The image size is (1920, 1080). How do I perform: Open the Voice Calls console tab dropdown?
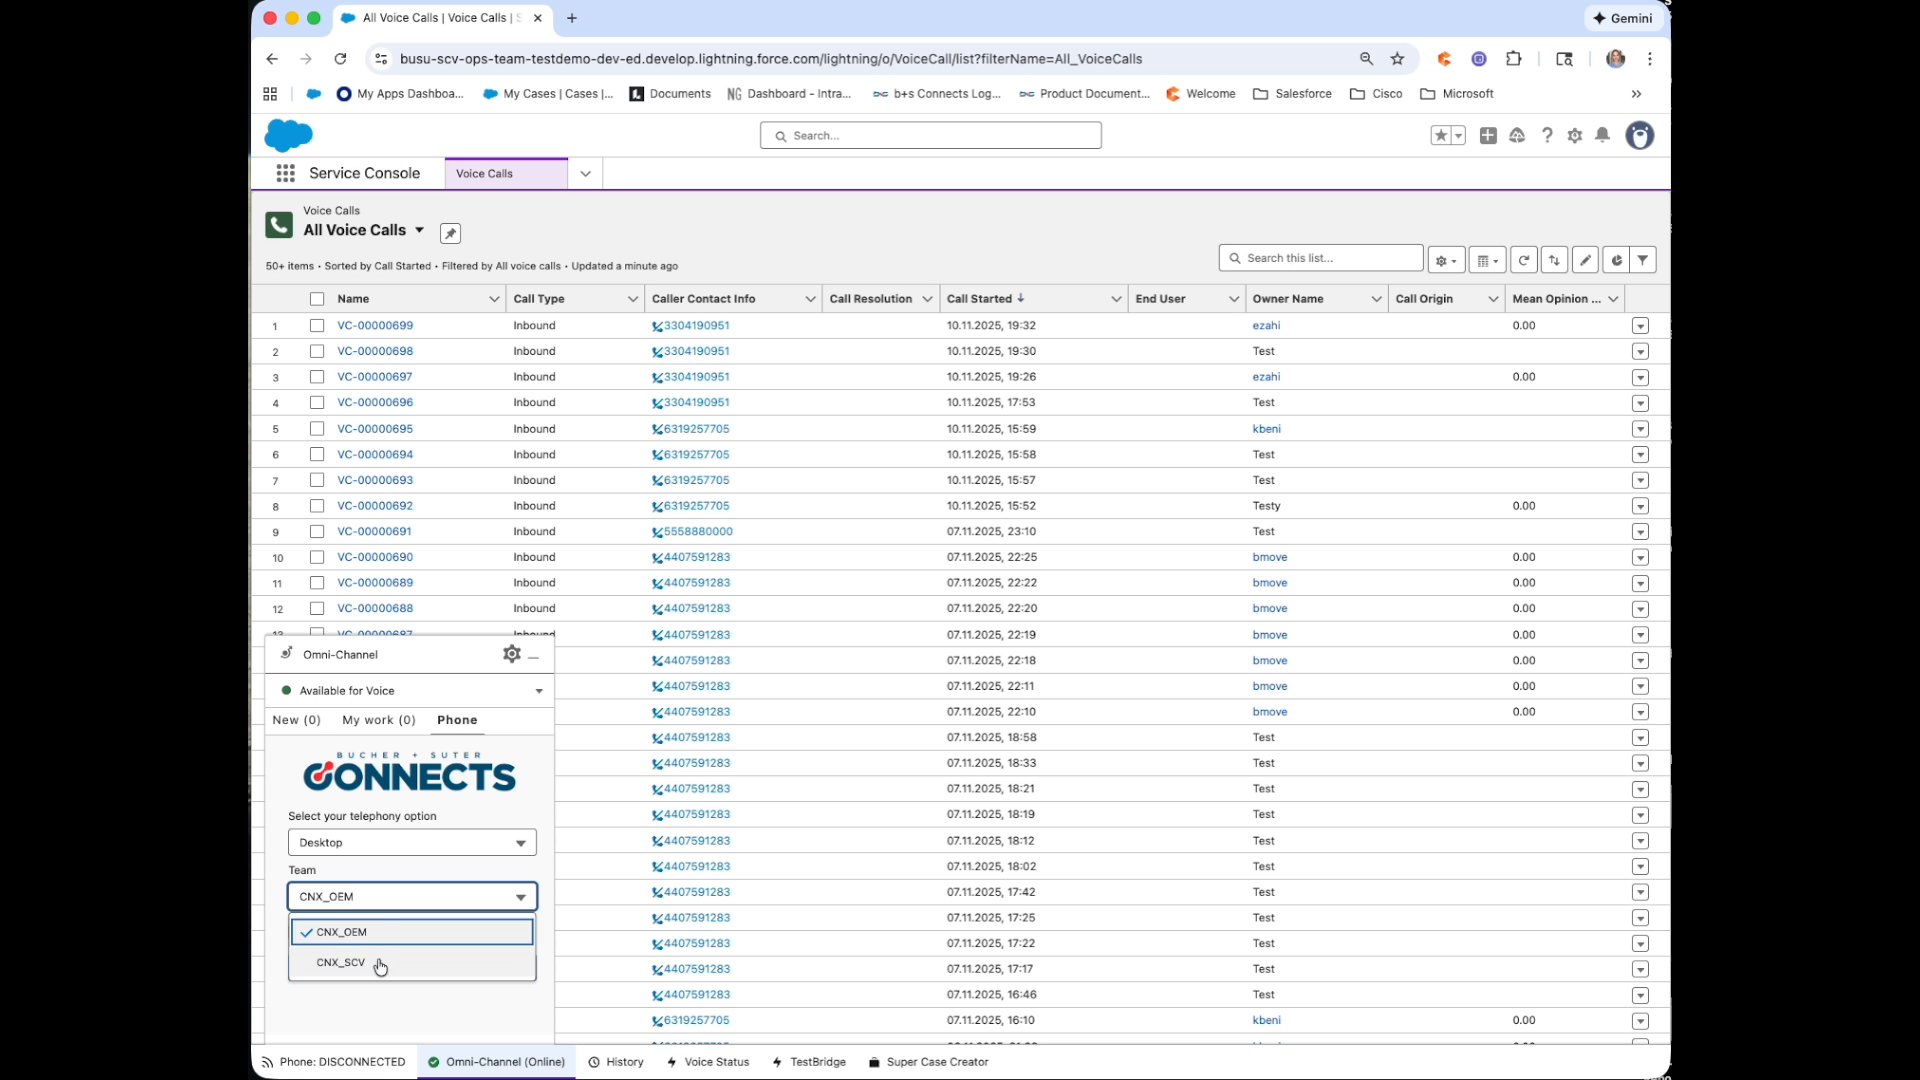pyautogui.click(x=586, y=173)
